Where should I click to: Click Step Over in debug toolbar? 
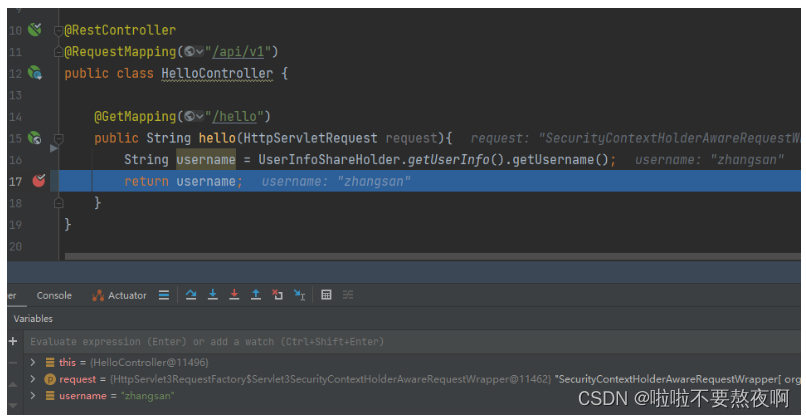(x=191, y=295)
